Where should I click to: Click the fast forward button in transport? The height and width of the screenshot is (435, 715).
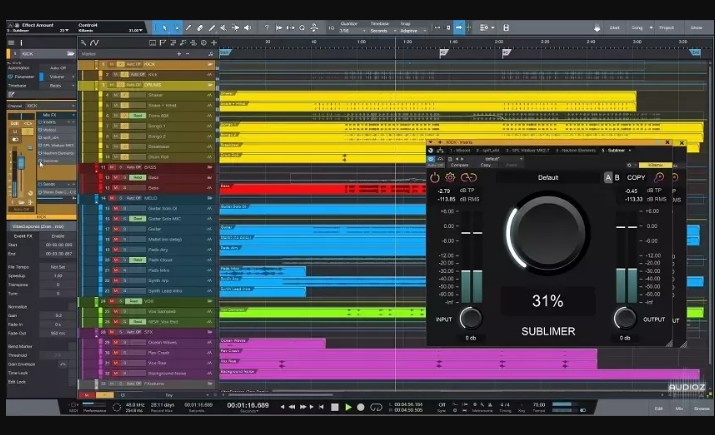303,407
